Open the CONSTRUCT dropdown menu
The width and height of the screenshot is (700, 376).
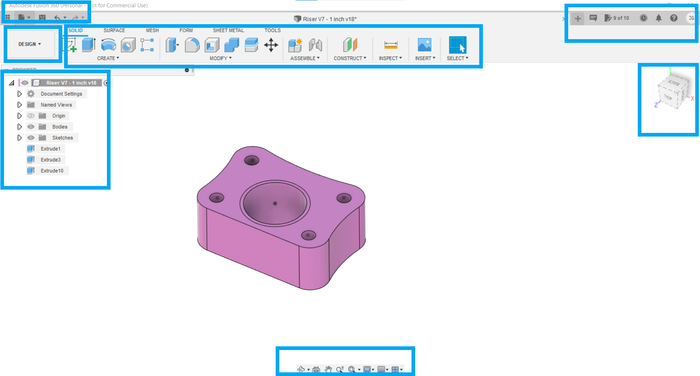point(350,58)
